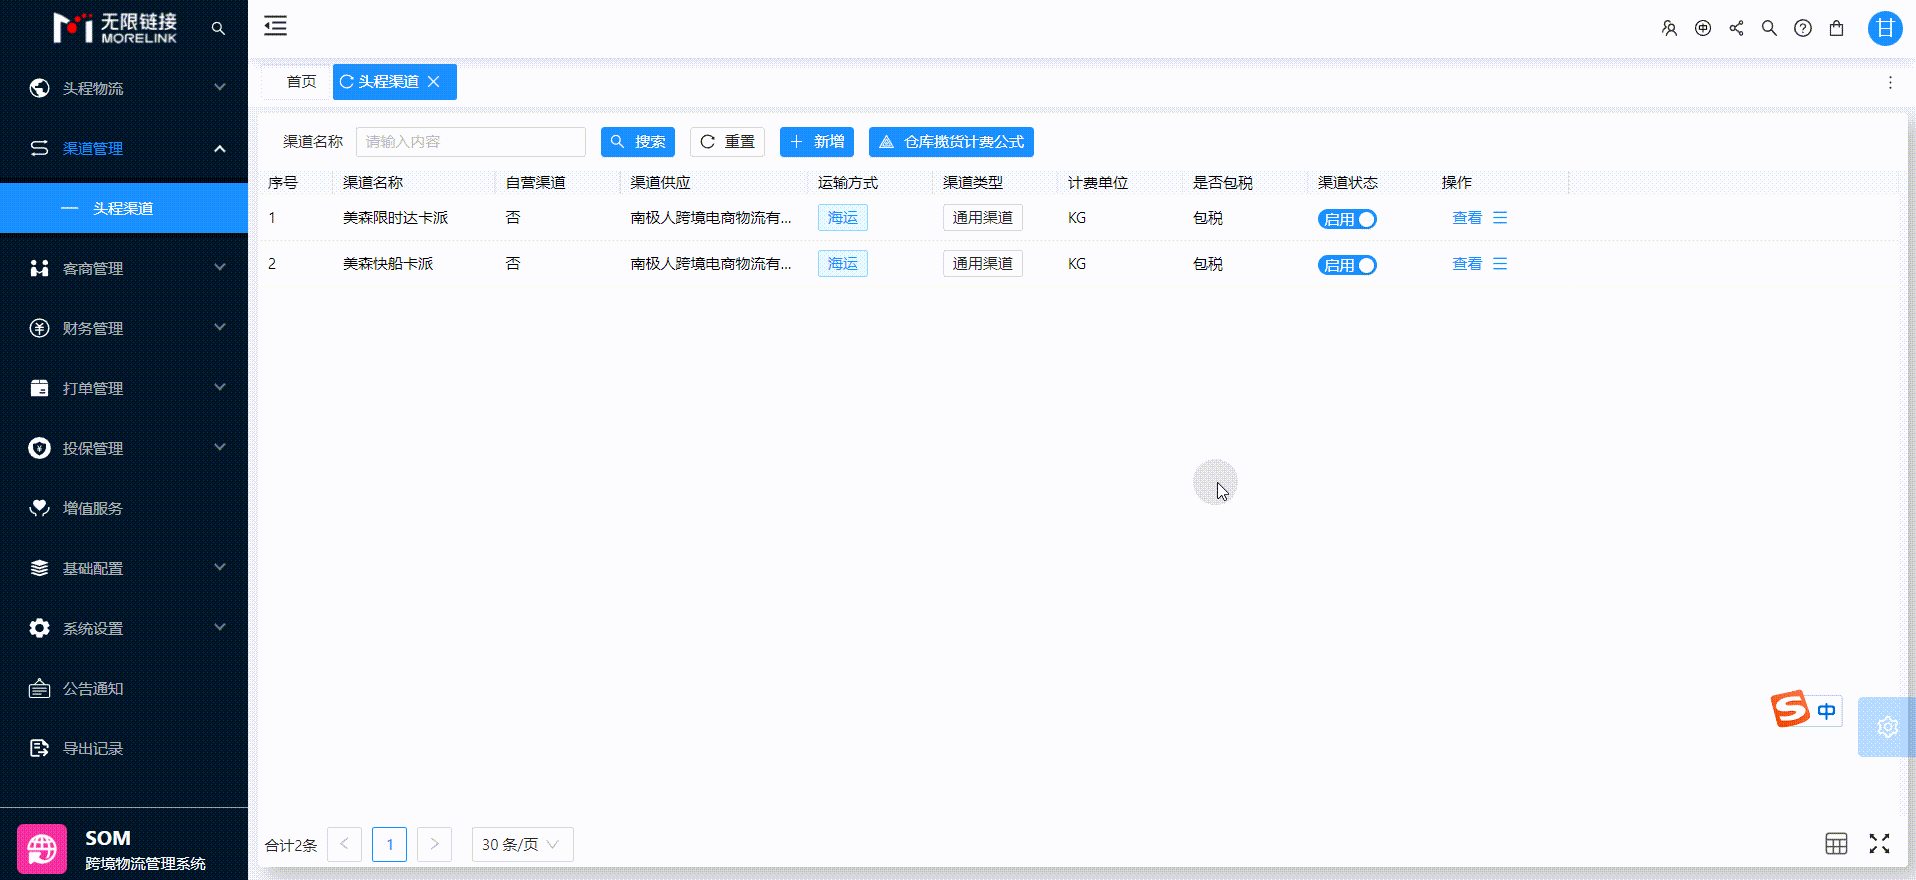Viewport: 1916px width, 880px height.
Task: Open the 30 条/页 page size dropdown
Action: click(x=522, y=844)
